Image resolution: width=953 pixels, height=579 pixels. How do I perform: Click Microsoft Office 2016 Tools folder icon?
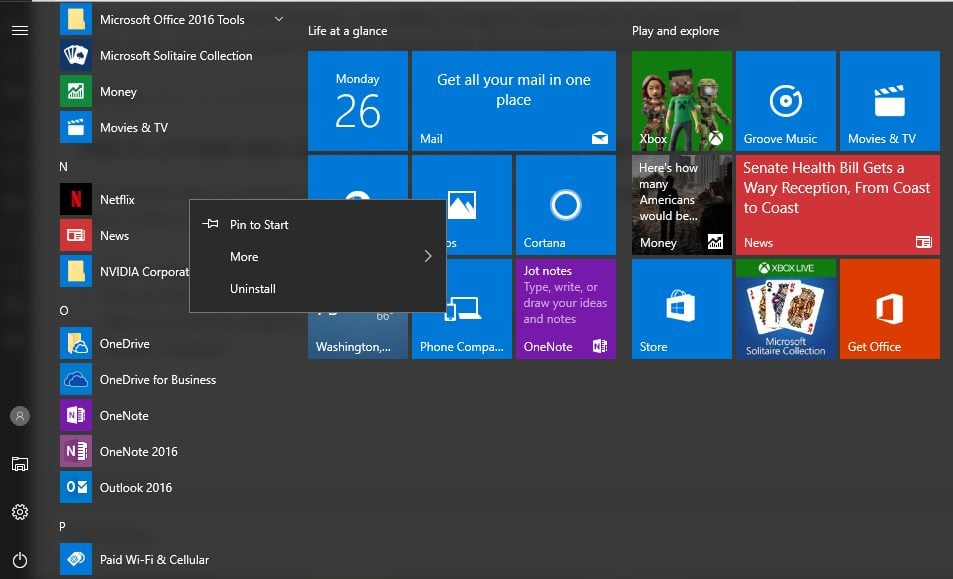tap(76, 19)
